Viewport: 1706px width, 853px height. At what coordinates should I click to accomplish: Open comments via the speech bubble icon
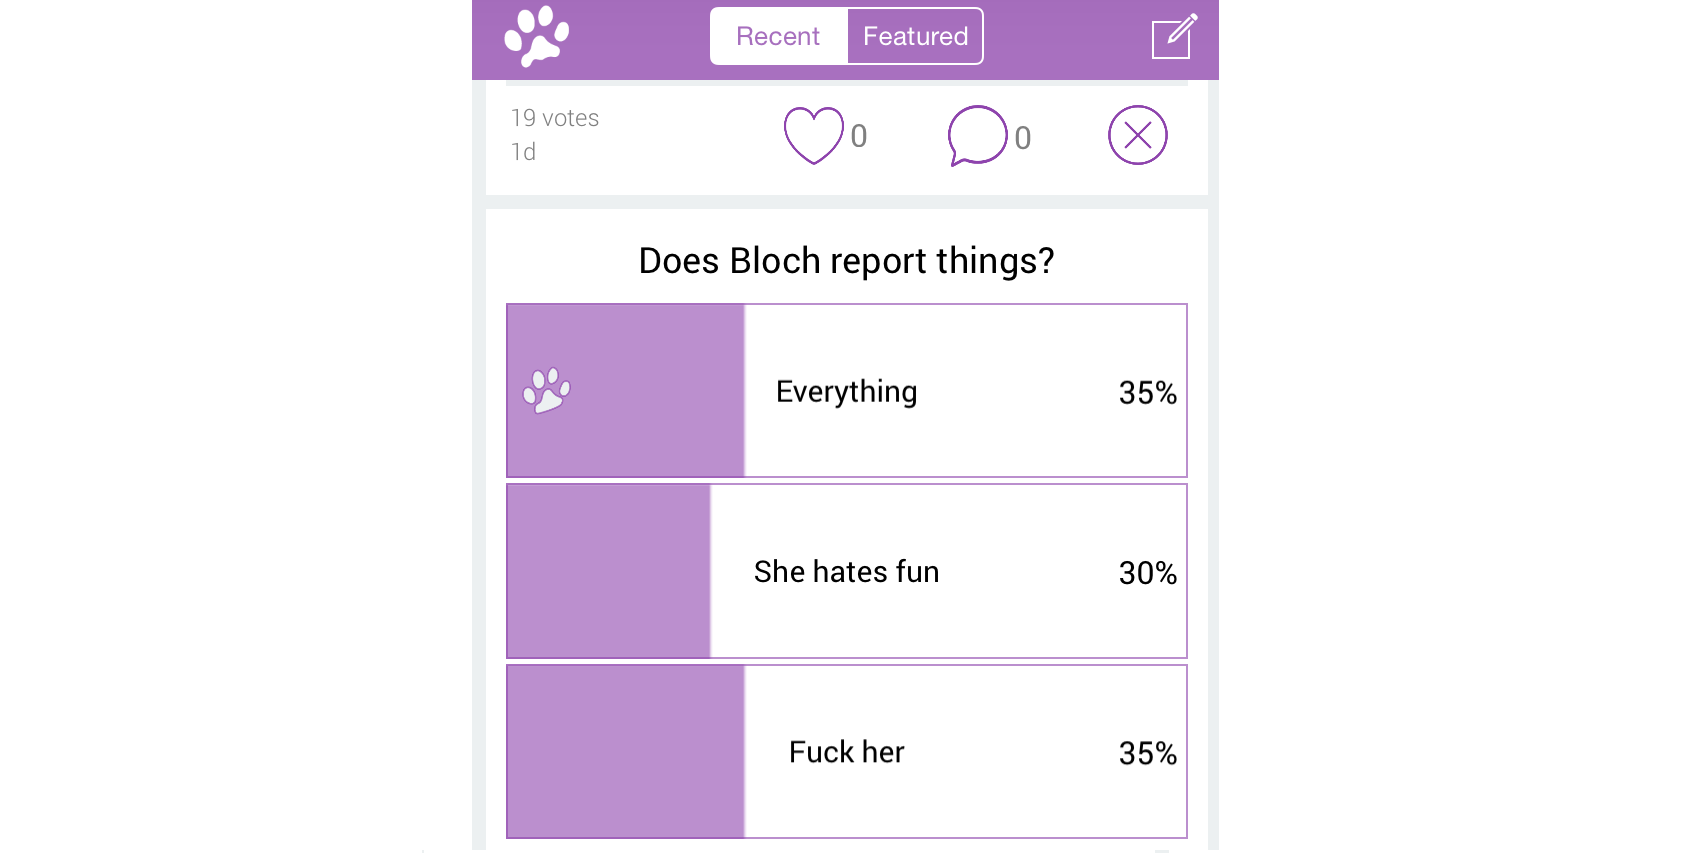[x=977, y=135]
